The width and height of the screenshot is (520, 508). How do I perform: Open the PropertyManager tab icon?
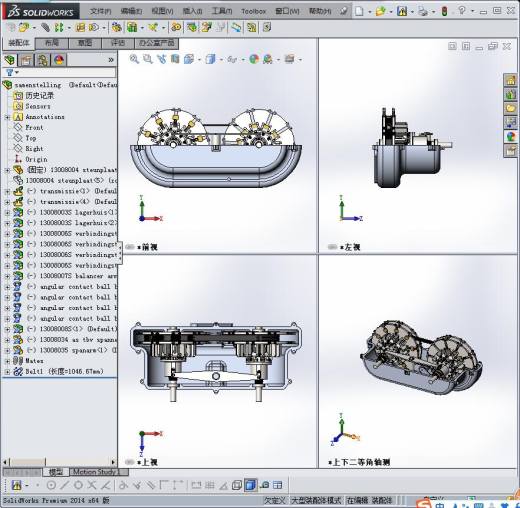tap(26, 60)
